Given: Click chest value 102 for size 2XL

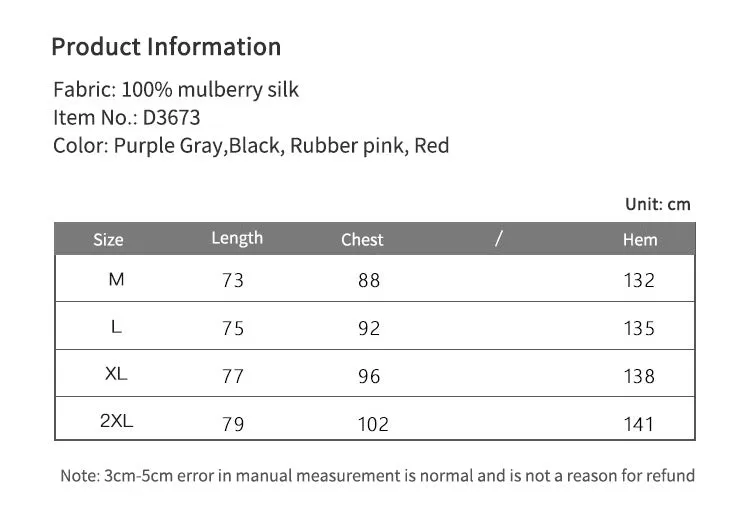Looking at the screenshot, I should click(x=374, y=424).
